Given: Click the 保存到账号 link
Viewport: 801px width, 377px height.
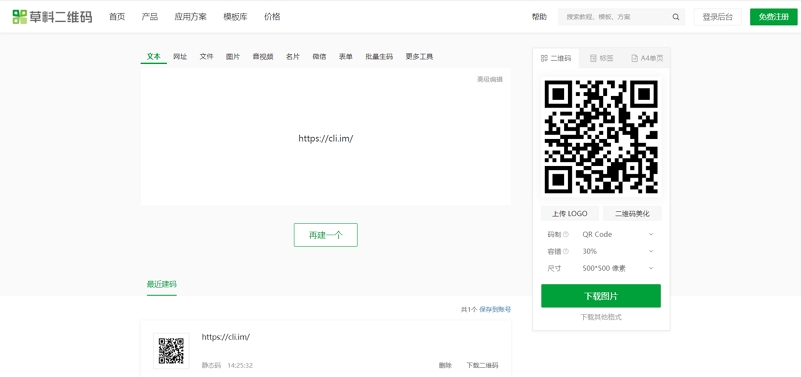Looking at the screenshot, I should coord(495,310).
